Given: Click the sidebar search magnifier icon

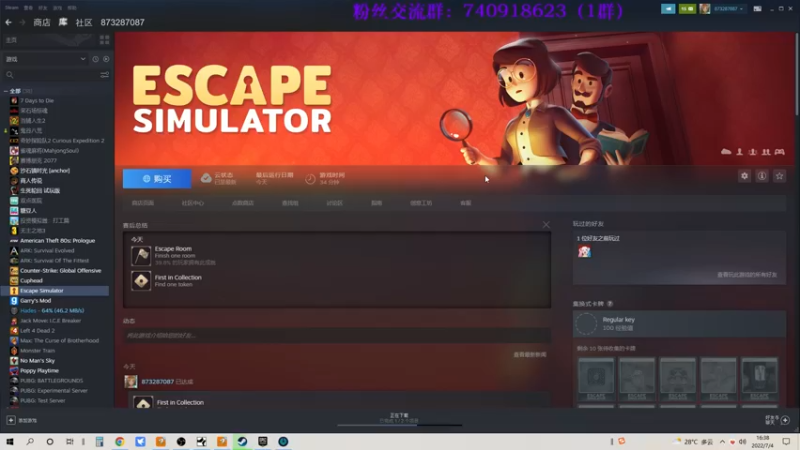Looking at the screenshot, I should (9, 75).
